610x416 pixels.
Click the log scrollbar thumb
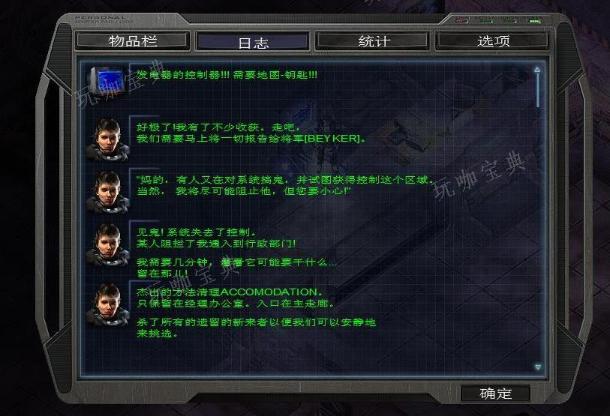click(538, 90)
